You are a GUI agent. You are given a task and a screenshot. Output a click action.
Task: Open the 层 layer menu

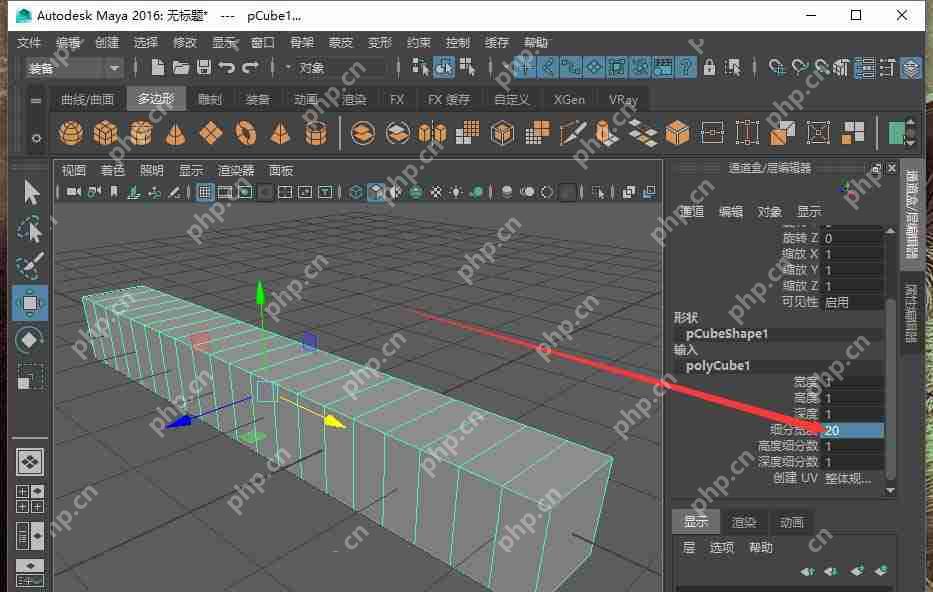(x=689, y=547)
